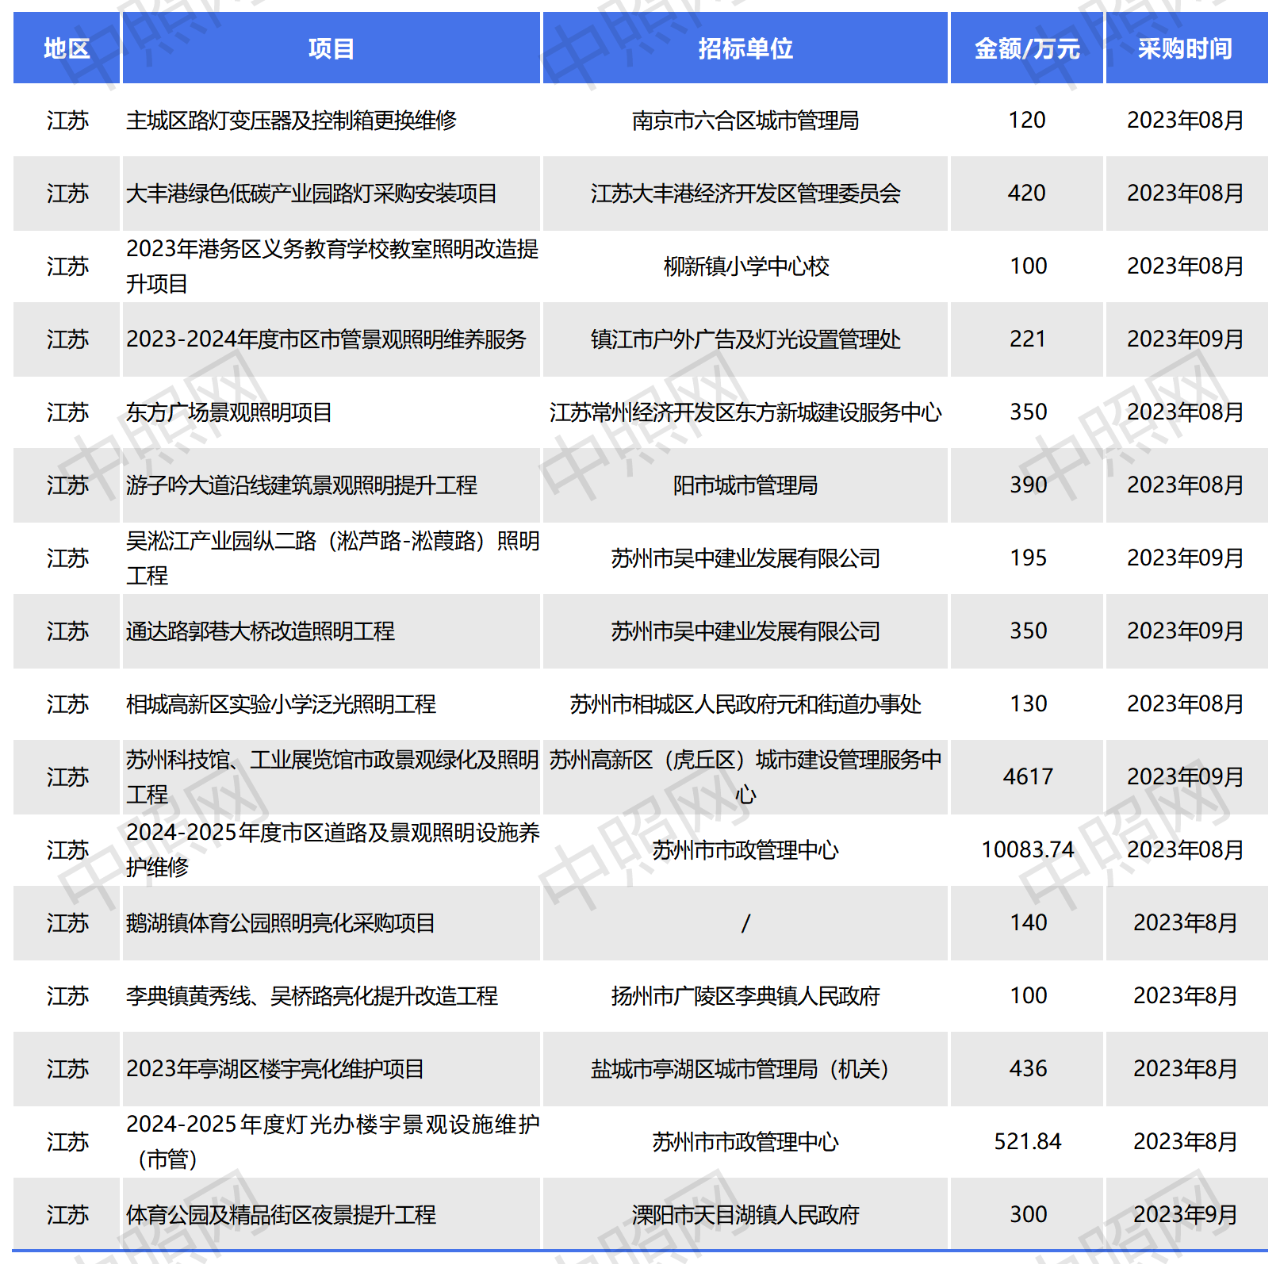The height and width of the screenshot is (1264, 1280).
Task: Click 江苏 in 主城区路灯变压器 row
Action: coord(67,120)
